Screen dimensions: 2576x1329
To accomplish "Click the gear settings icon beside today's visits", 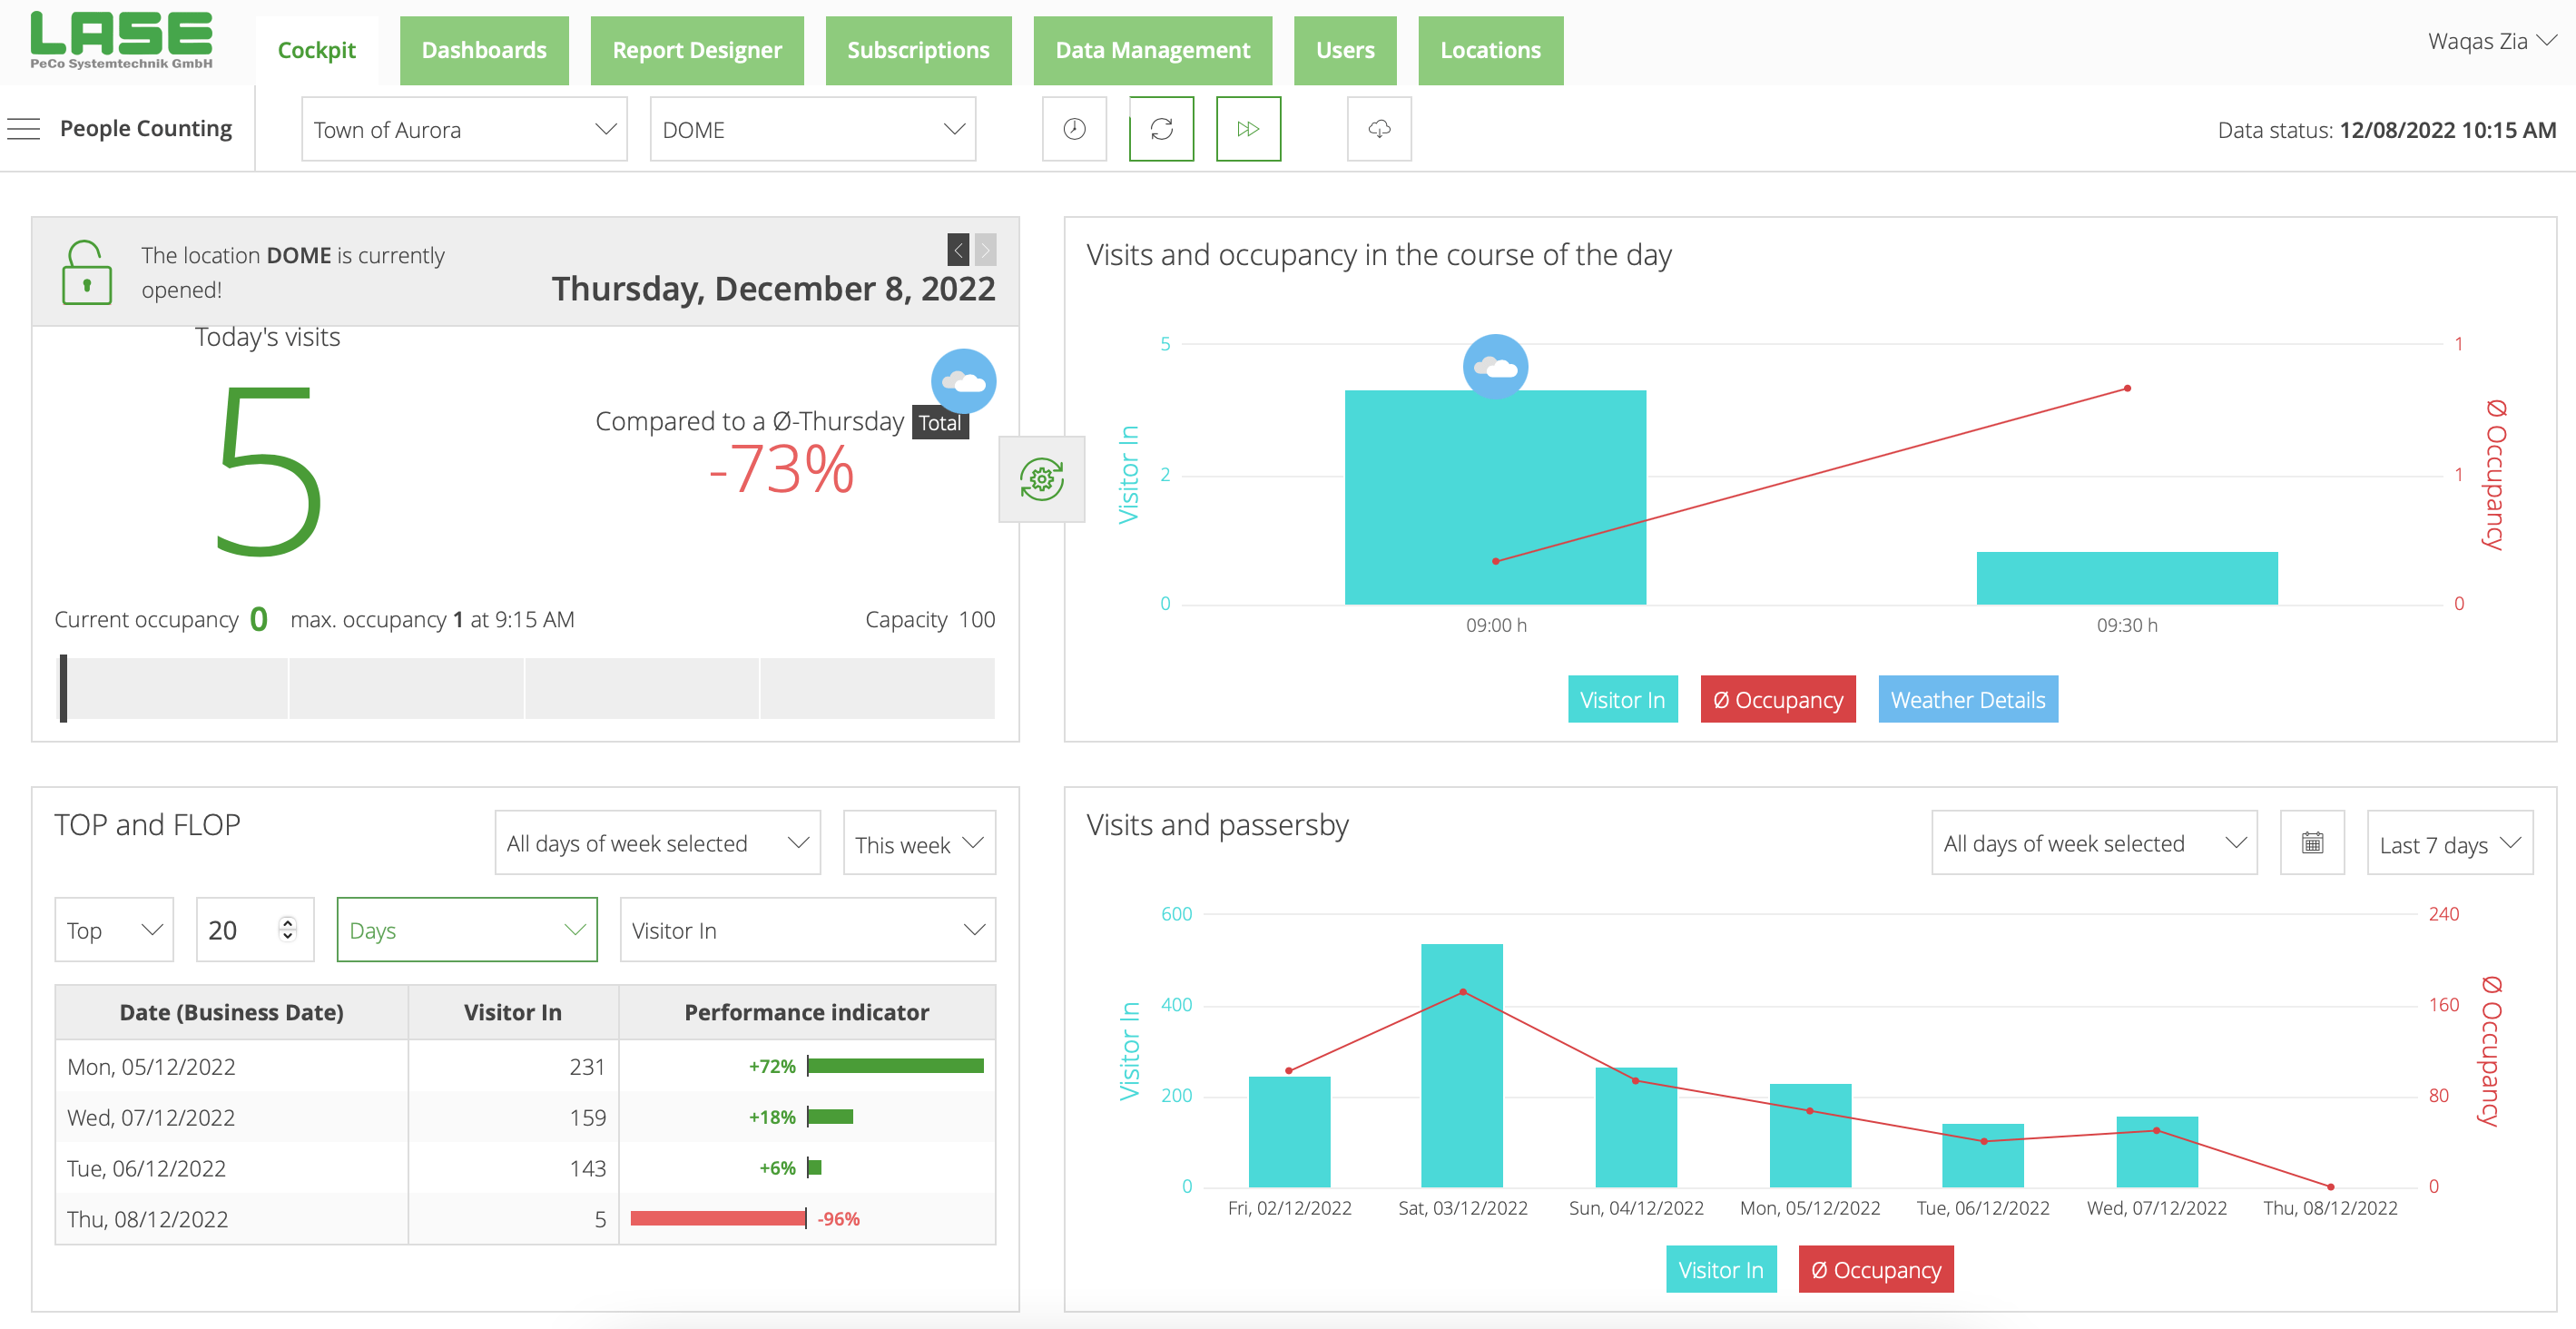I will (1041, 479).
